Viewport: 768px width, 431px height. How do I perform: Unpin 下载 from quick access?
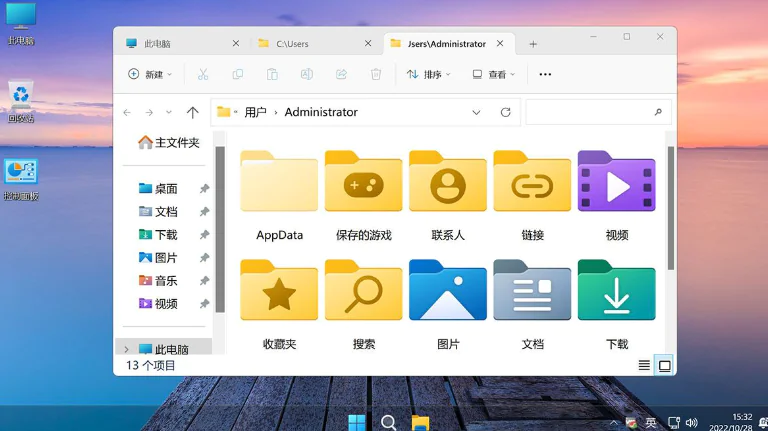tap(204, 235)
